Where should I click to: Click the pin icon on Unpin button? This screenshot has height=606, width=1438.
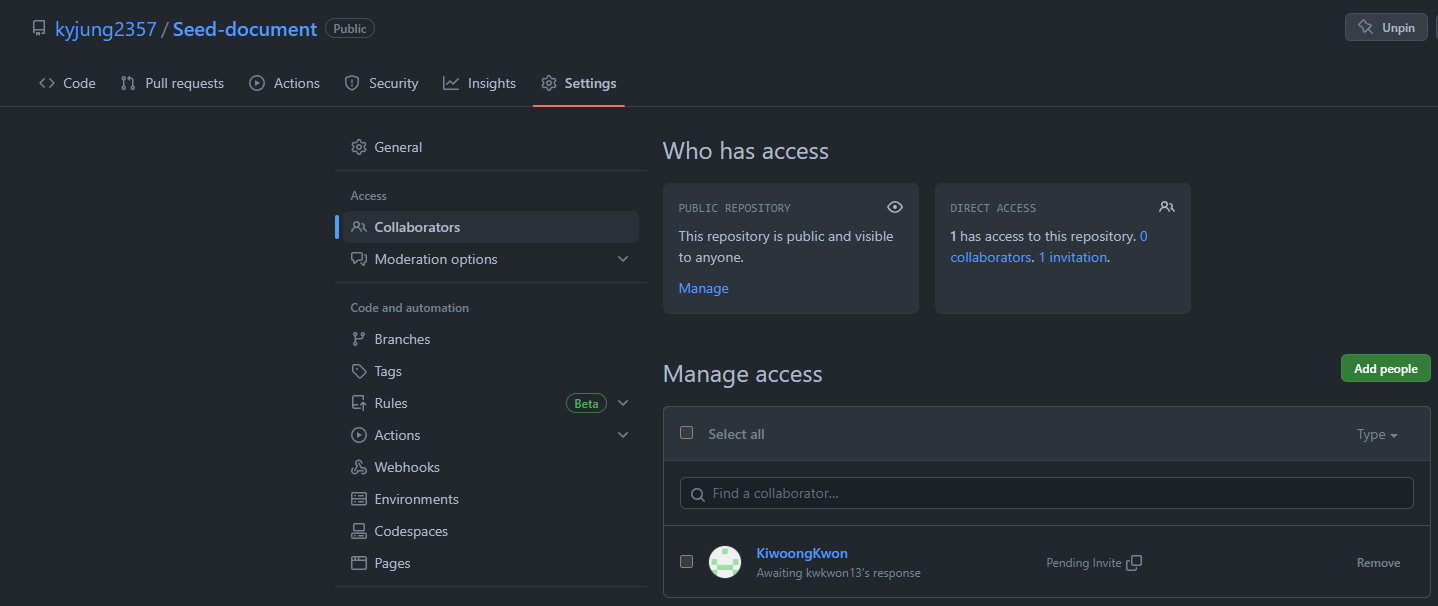[x=1366, y=27]
